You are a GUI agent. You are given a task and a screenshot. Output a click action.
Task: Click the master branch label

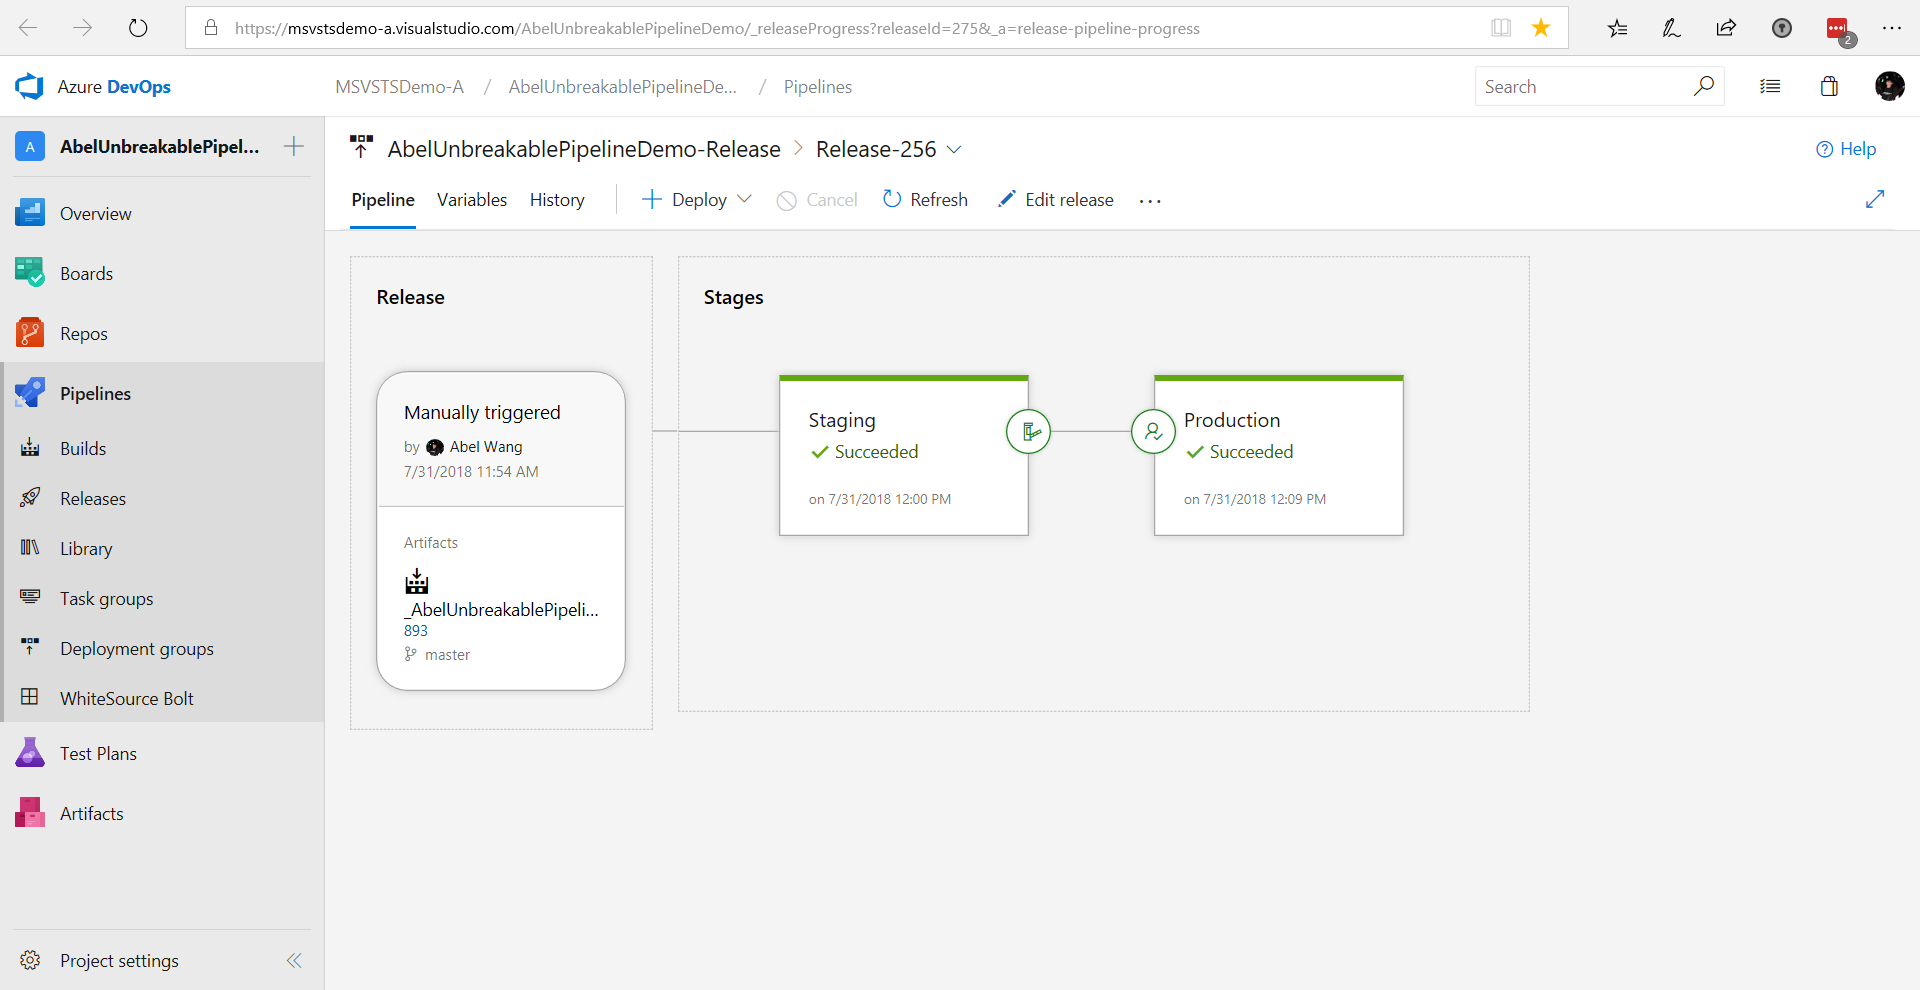pos(447,655)
